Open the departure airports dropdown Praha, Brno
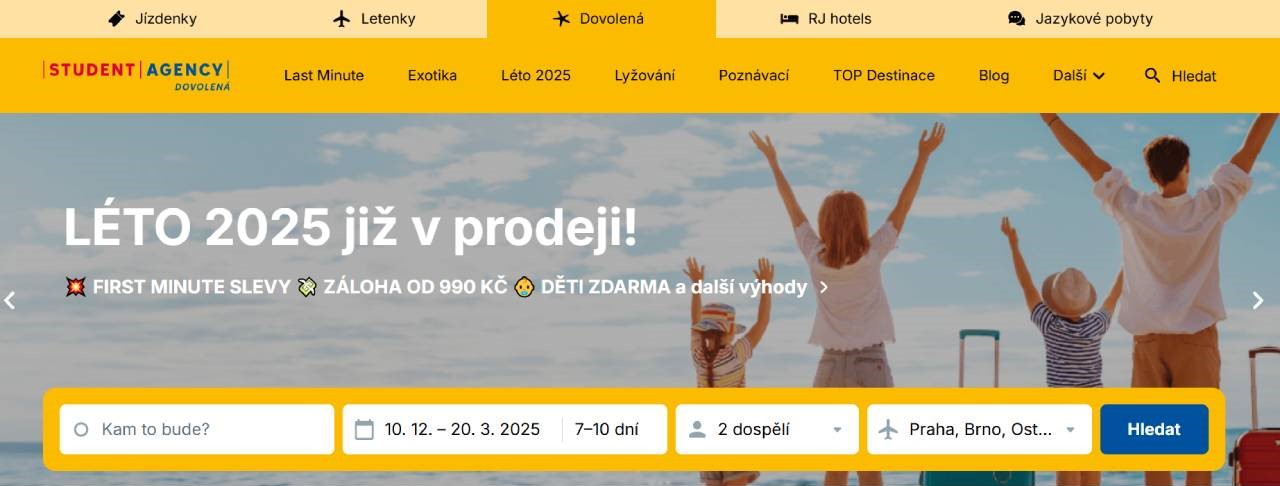Screen dimensions: 1280x486 click(x=979, y=429)
